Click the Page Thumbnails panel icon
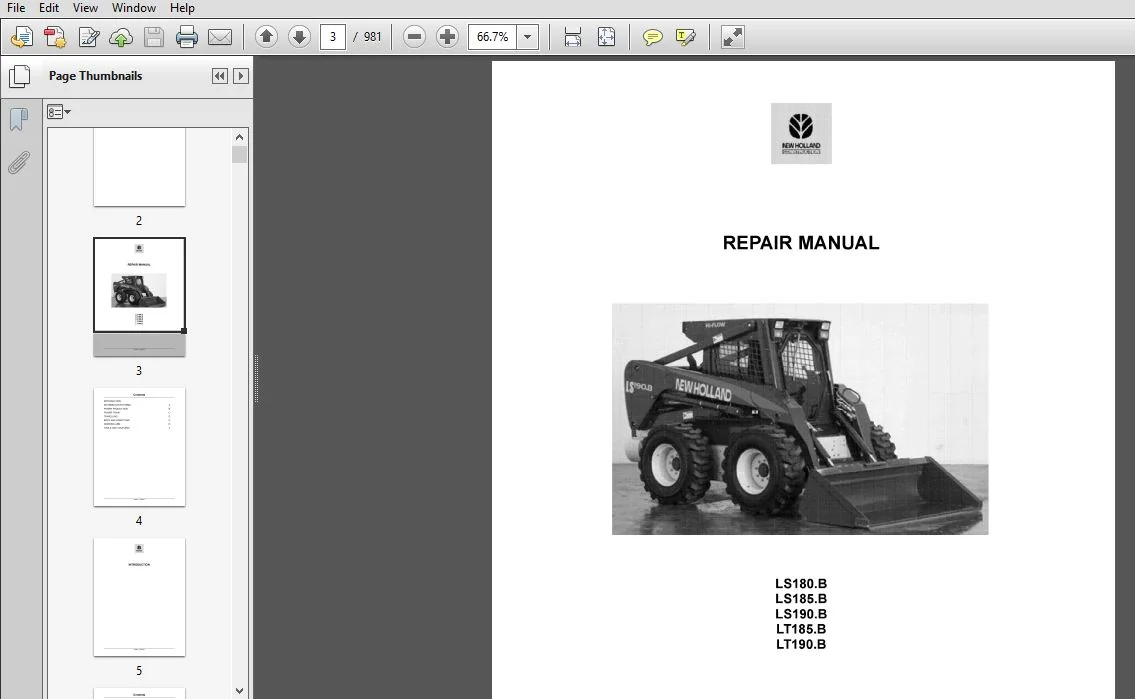This screenshot has height=699, width=1135. pyautogui.click(x=20, y=75)
